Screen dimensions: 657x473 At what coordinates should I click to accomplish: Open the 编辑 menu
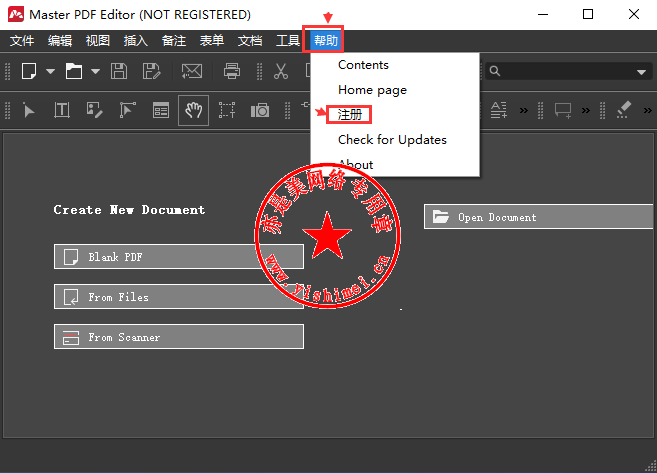pyautogui.click(x=60, y=41)
